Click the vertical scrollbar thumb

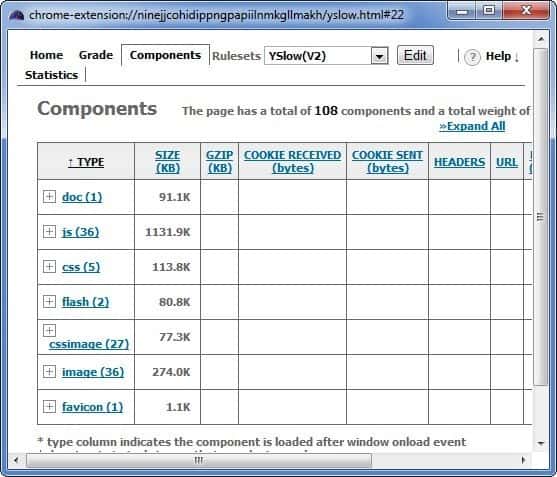541,217
